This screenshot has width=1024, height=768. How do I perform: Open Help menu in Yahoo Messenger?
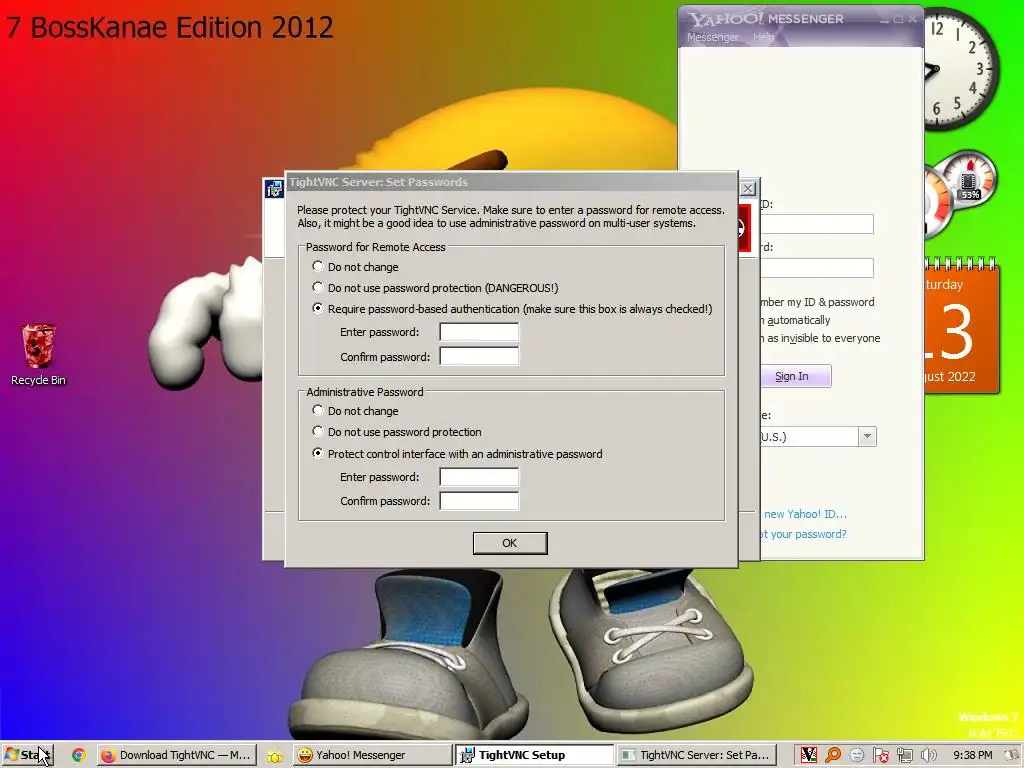(x=763, y=37)
